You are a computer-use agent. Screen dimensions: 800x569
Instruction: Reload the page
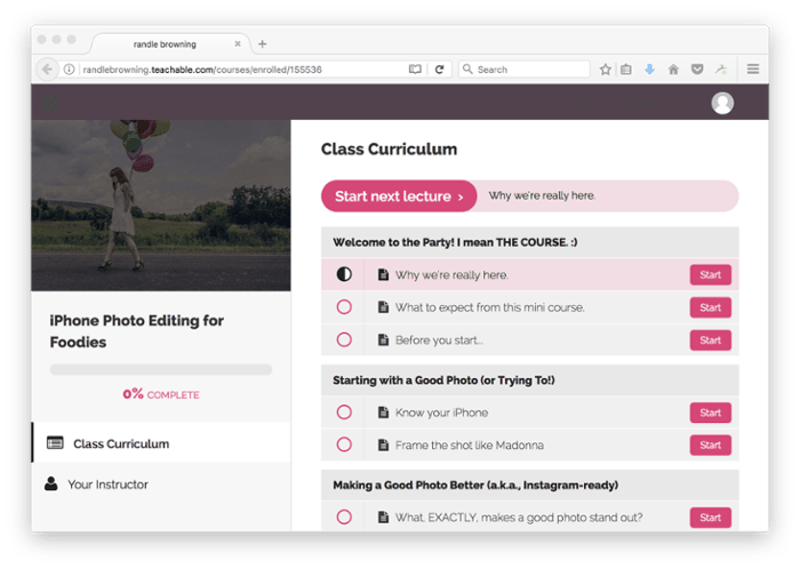(439, 69)
